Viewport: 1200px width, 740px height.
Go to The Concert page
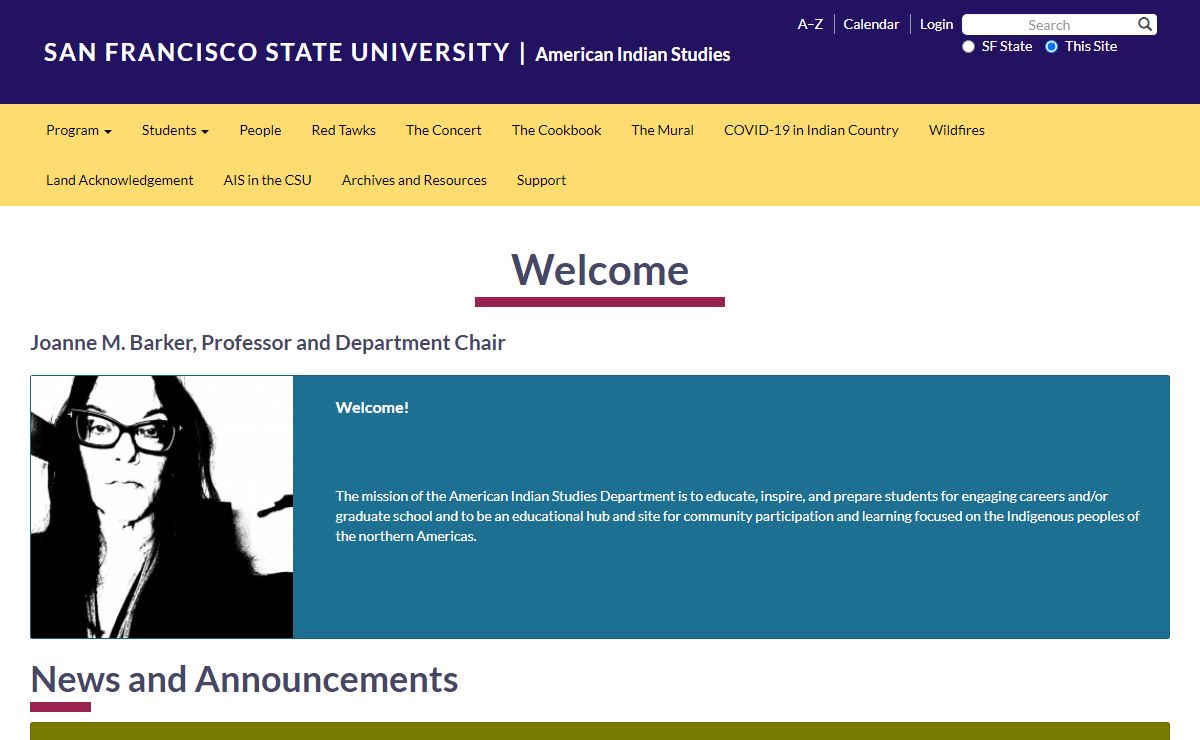pyautogui.click(x=444, y=130)
